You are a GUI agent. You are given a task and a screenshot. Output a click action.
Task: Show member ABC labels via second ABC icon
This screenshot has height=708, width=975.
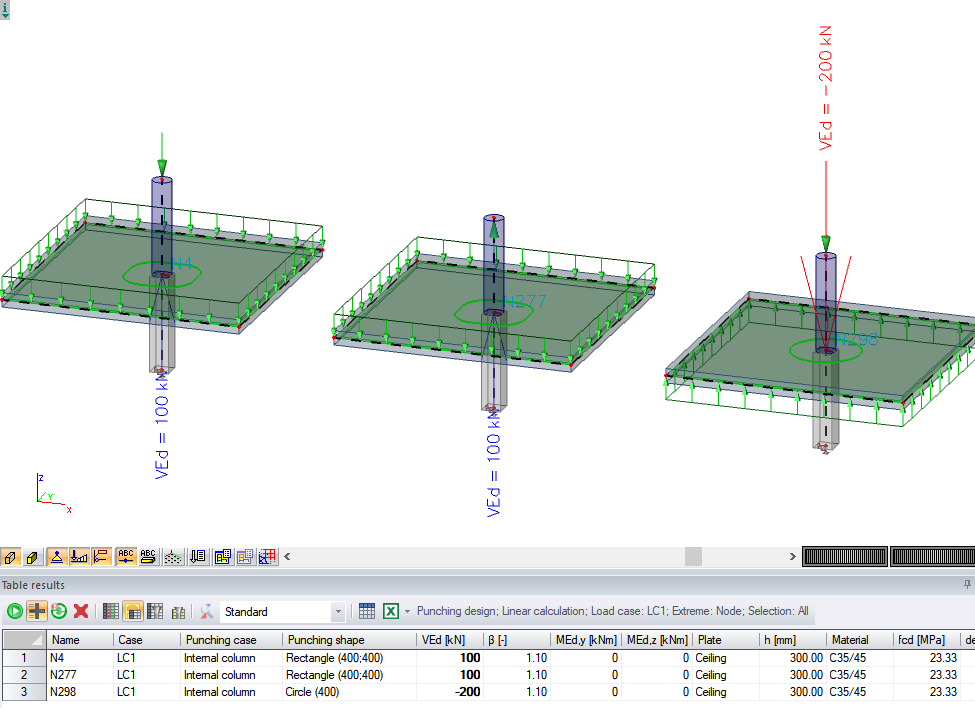tap(148, 557)
